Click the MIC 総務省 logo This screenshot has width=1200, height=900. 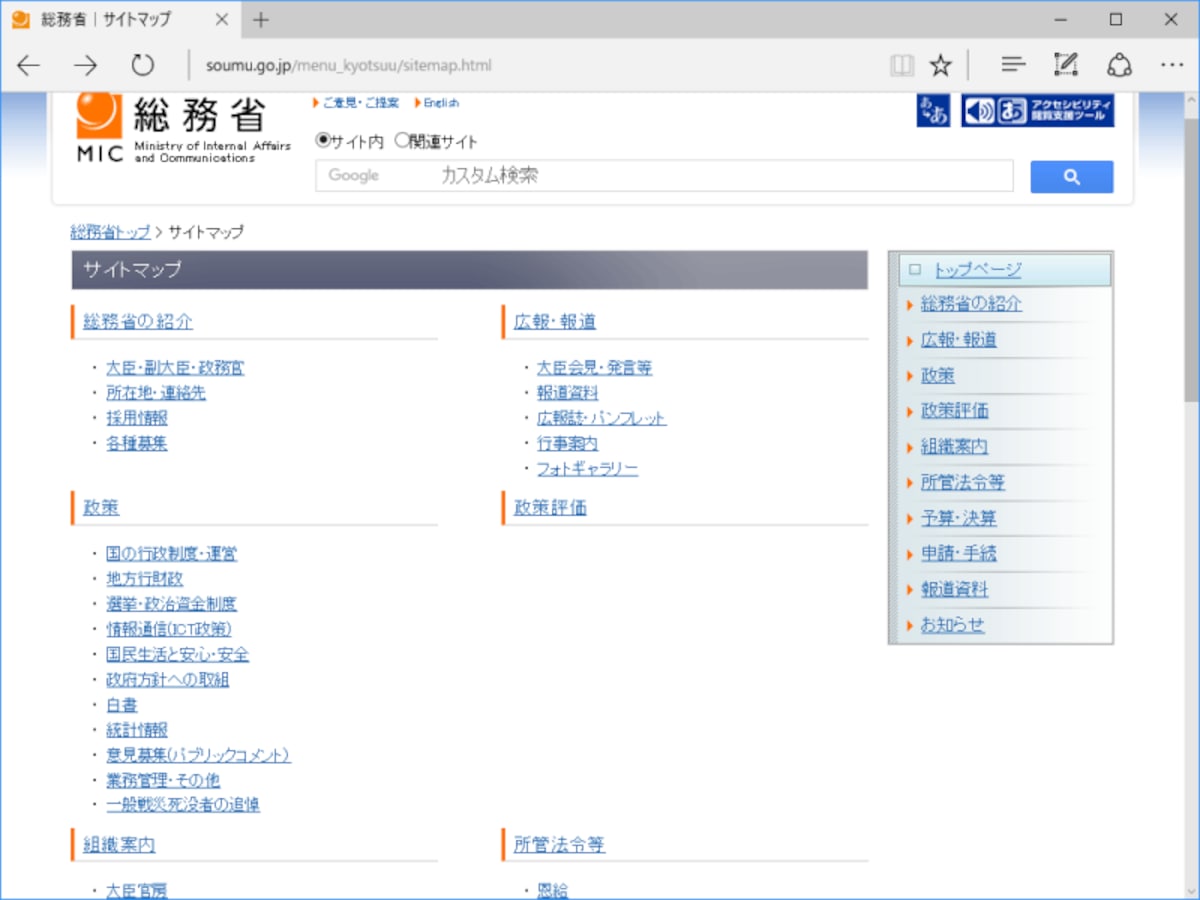click(183, 127)
